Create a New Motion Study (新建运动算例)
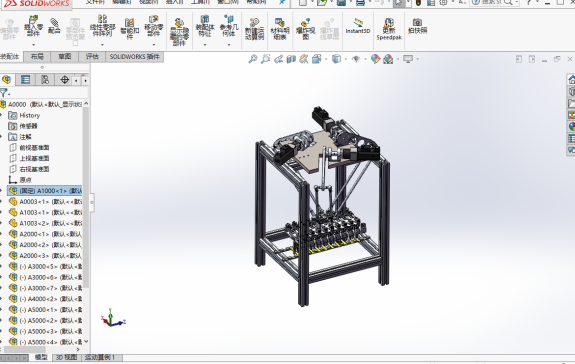Screen dimensions: 575x364 [x=254, y=29]
